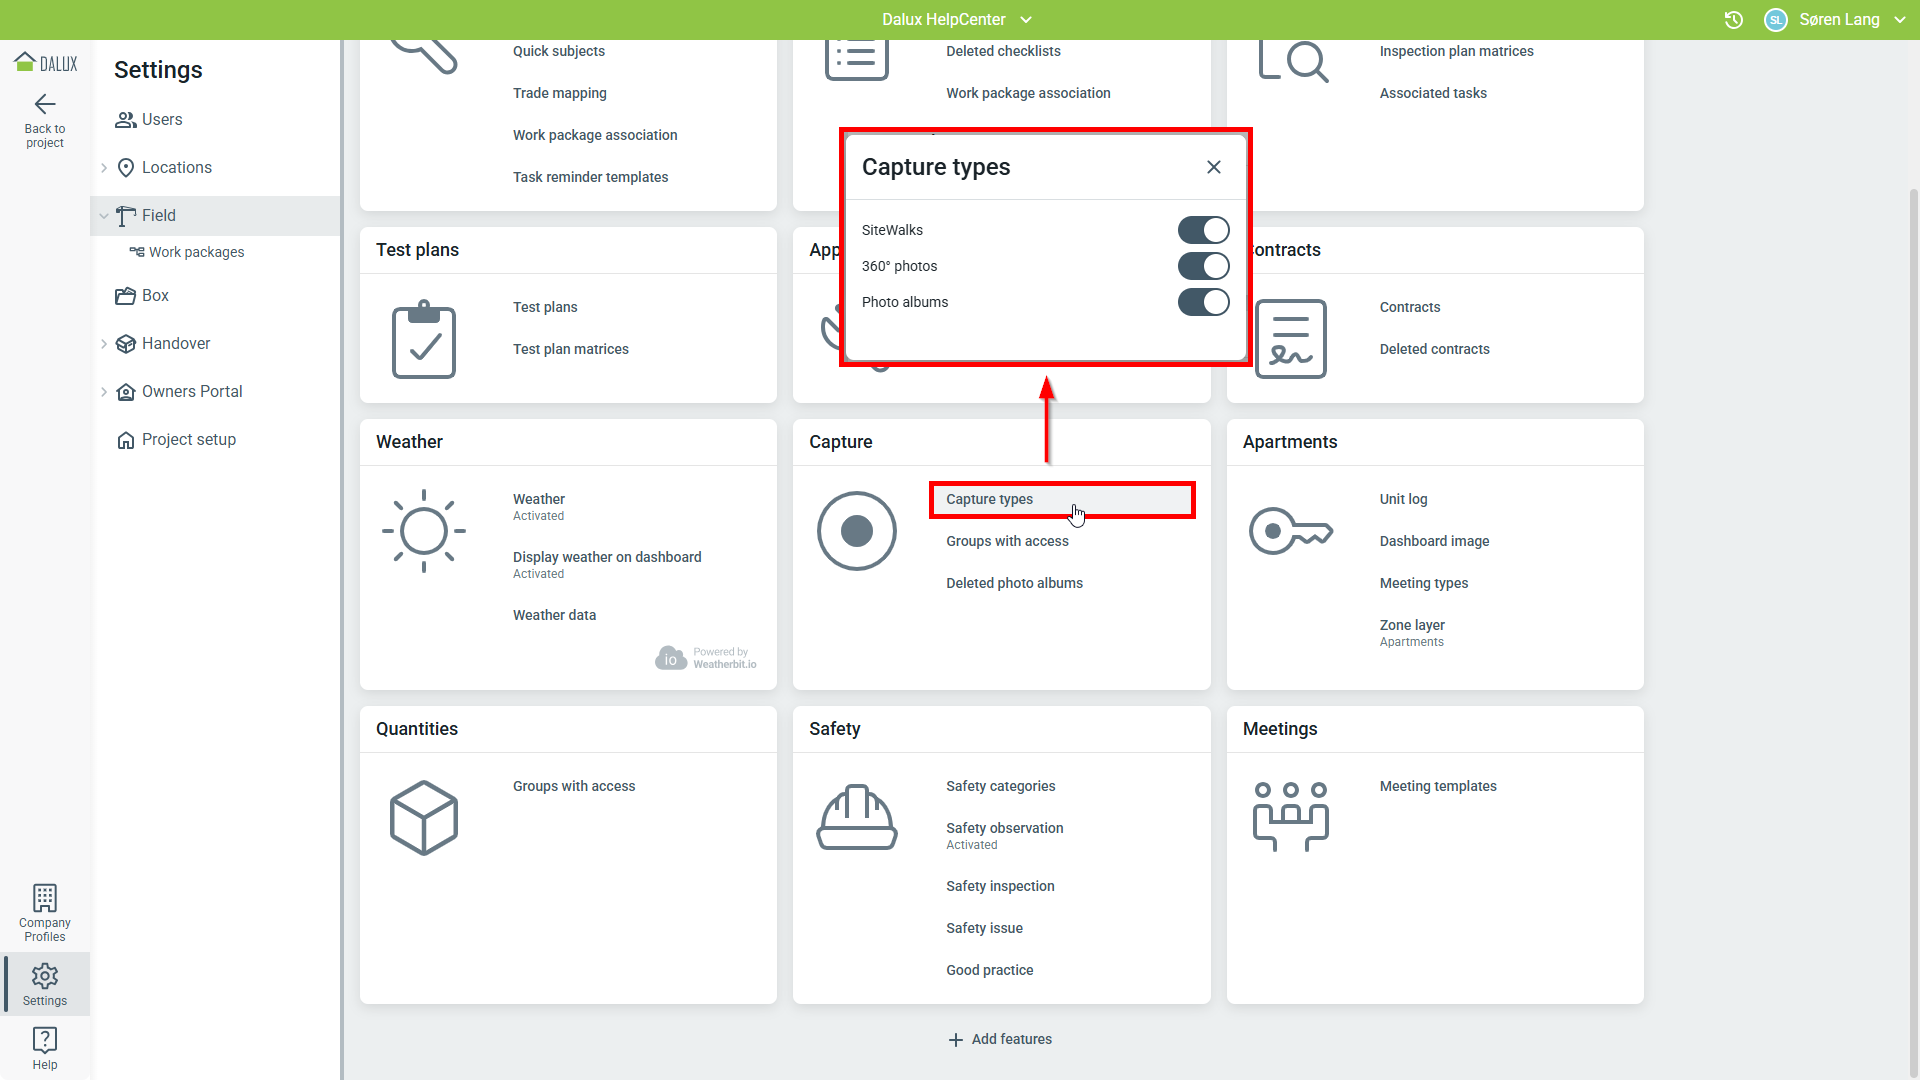Expand the Locations tree item

tap(104, 168)
